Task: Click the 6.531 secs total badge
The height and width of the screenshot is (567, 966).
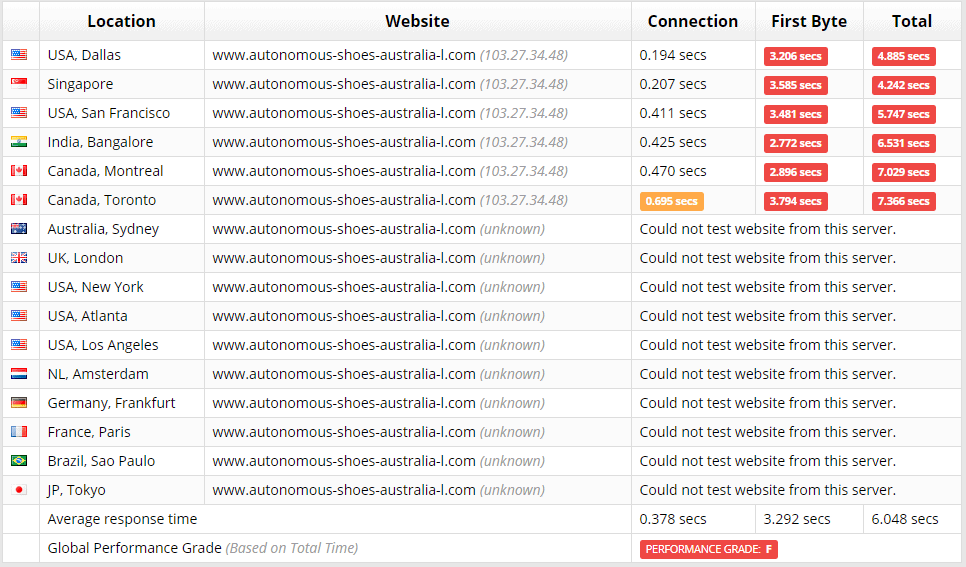Action: tap(903, 143)
